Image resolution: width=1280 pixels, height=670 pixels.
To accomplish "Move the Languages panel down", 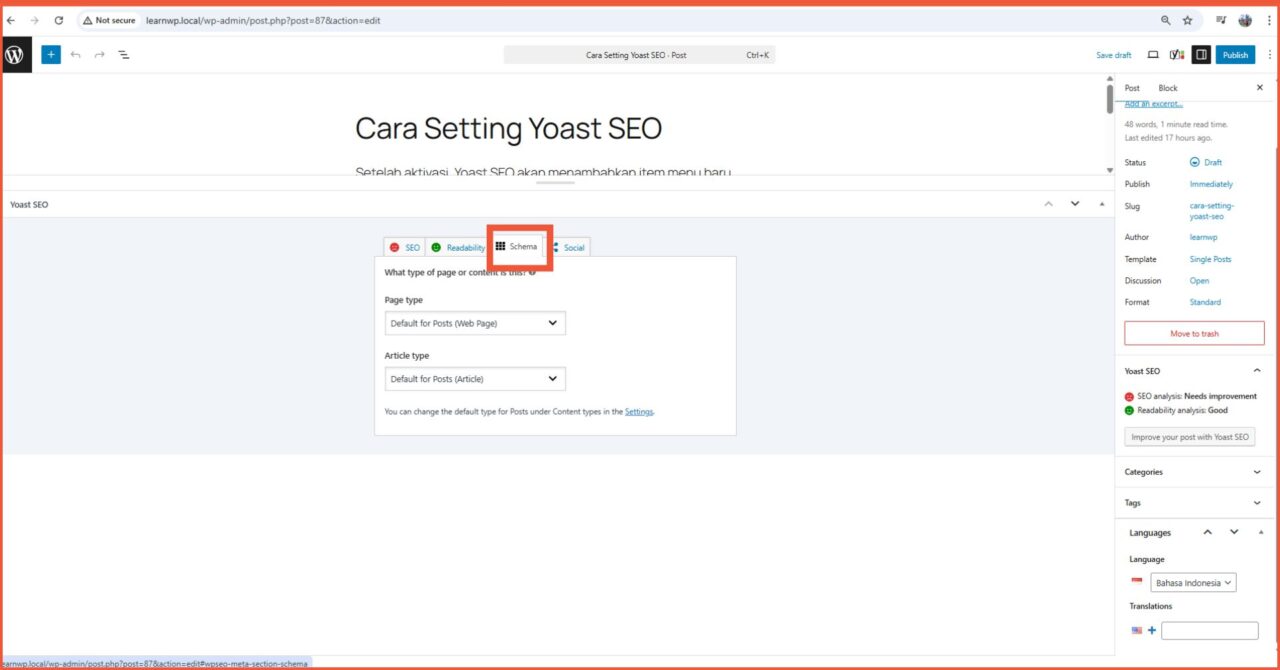I will pyautogui.click(x=1234, y=532).
